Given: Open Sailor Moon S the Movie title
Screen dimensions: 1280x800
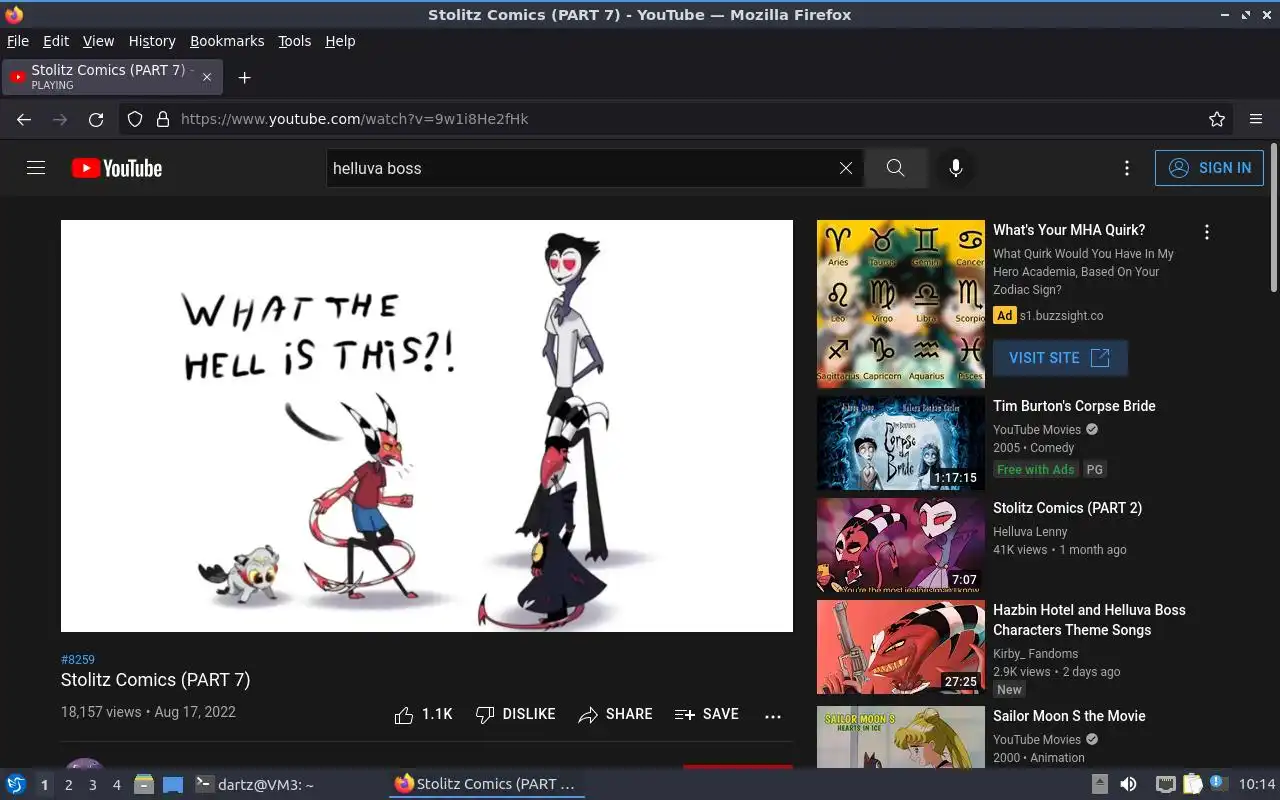Looking at the screenshot, I should pos(1069,716).
